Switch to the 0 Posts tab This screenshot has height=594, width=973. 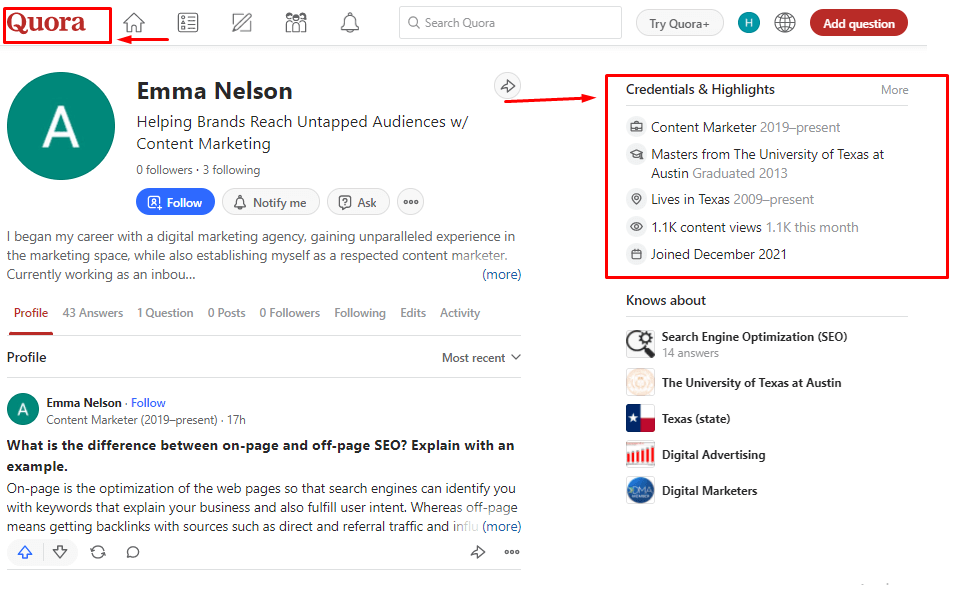(226, 313)
